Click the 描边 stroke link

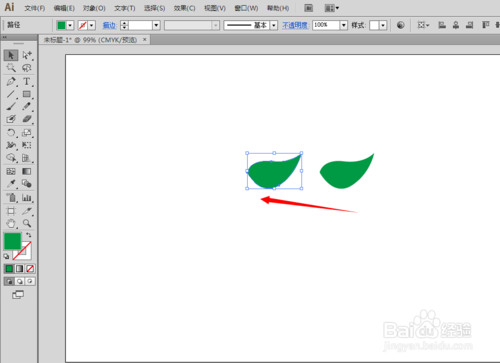pos(109,25)
